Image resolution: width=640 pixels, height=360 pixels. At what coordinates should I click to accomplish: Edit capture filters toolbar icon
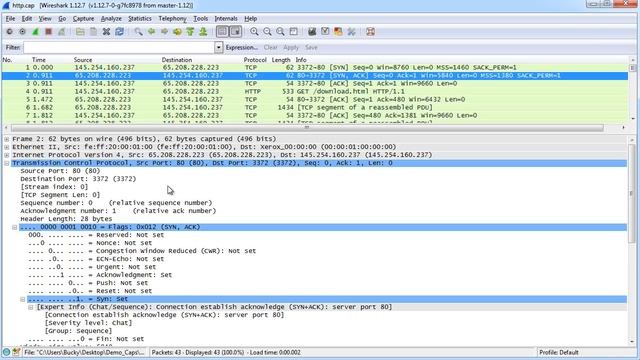click(312, 32)
